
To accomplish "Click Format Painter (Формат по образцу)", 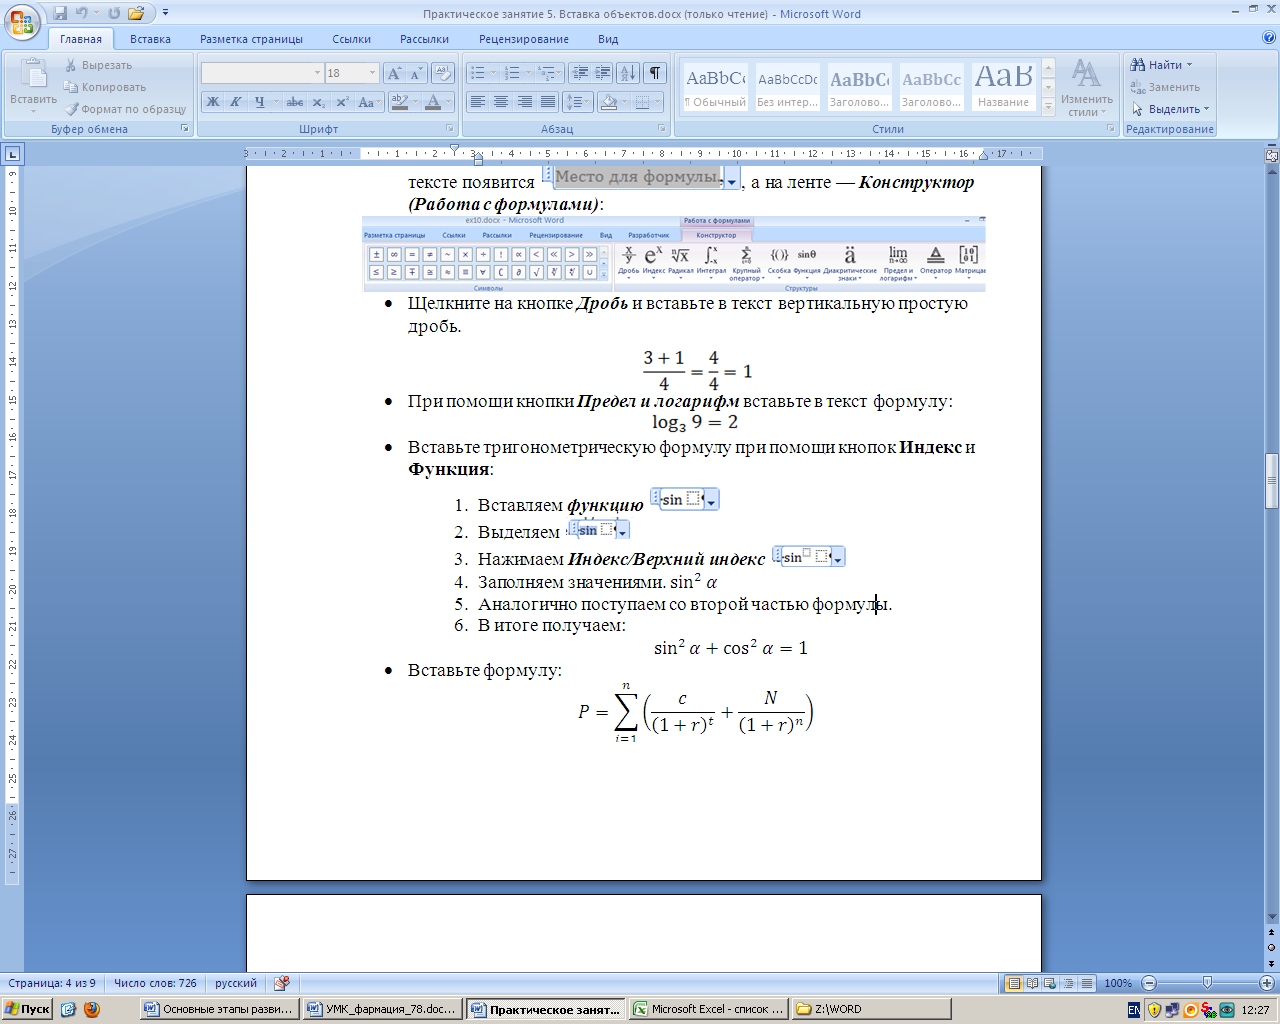I will [125, 109].
